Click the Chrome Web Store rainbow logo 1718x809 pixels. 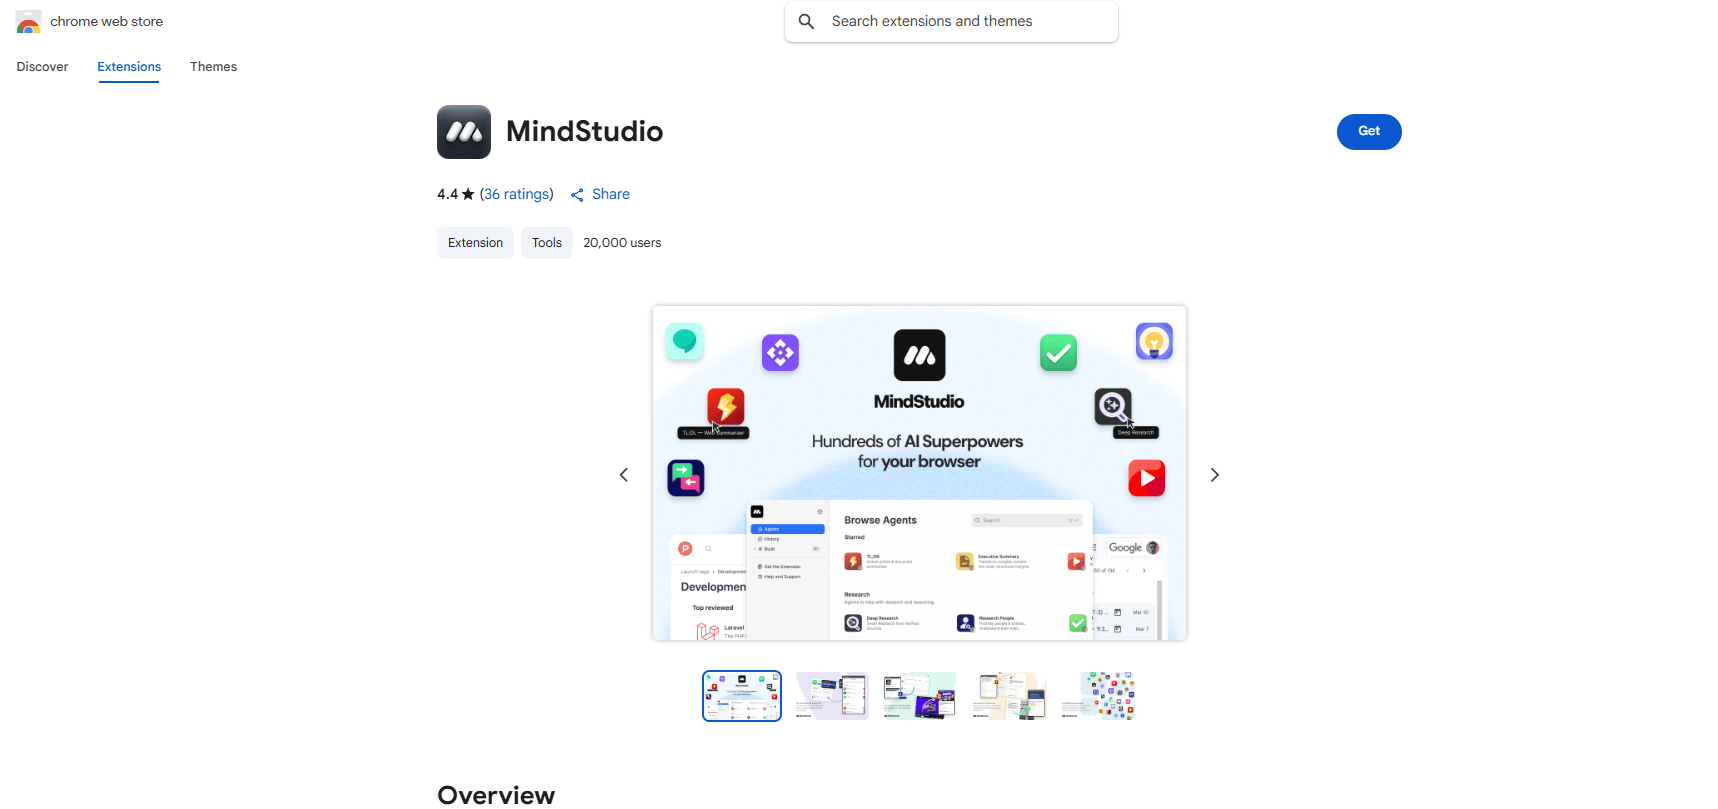[28, 22]
